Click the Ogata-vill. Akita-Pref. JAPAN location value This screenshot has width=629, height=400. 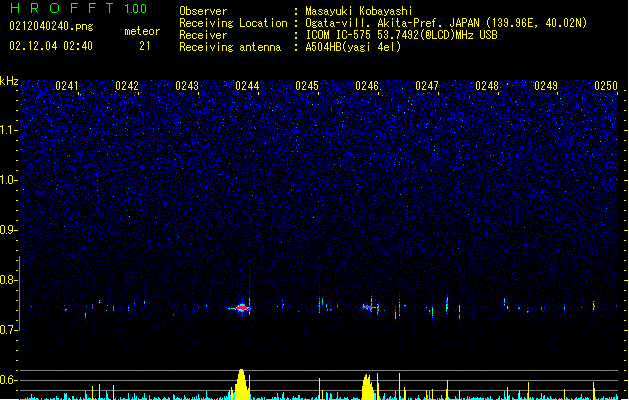[446, 23]
